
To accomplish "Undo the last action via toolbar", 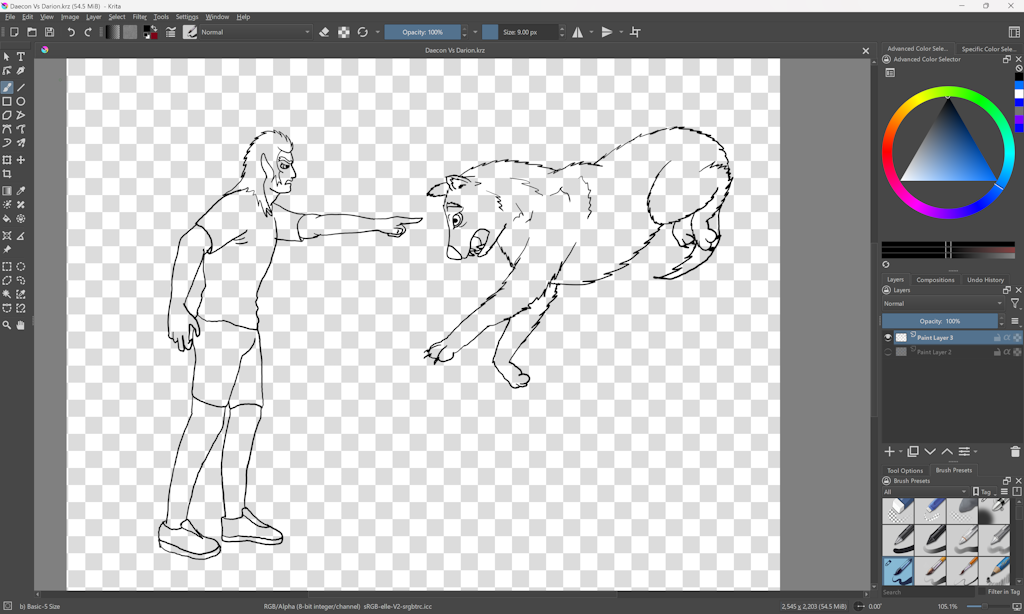I will pyautogui.click(x=71, y=32).
